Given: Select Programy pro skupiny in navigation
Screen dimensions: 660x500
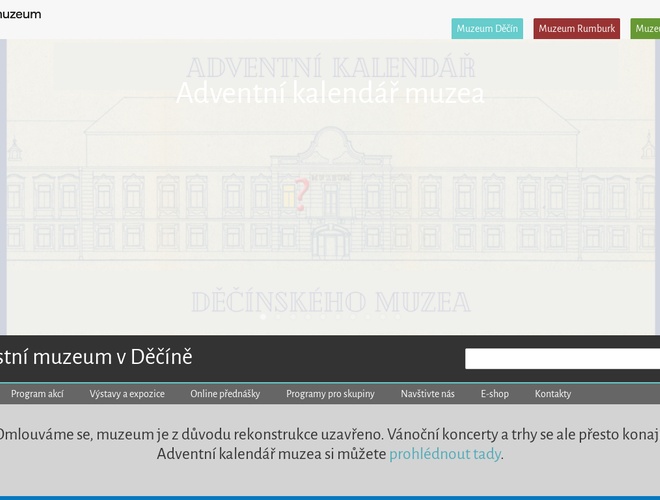Looking at the screenshot, I should 330,394.
